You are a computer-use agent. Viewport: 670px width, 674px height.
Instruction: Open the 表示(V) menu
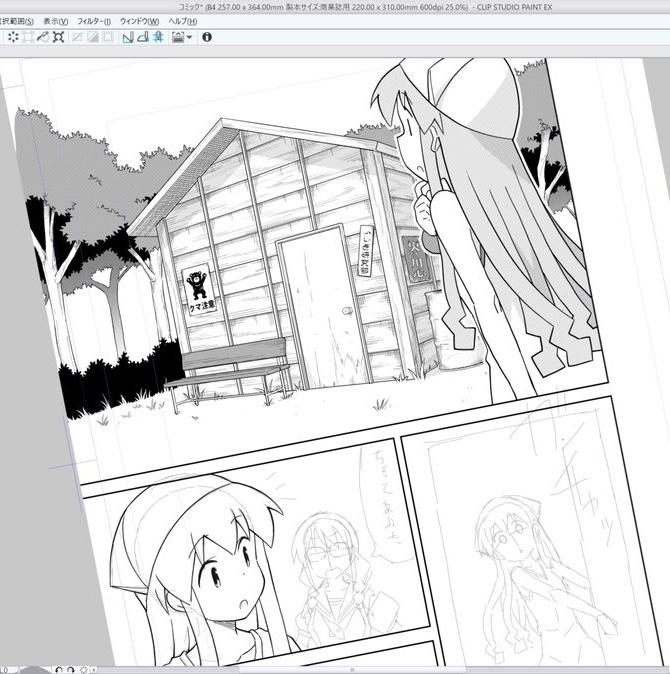pyautogui.click(x=56, y=21)
